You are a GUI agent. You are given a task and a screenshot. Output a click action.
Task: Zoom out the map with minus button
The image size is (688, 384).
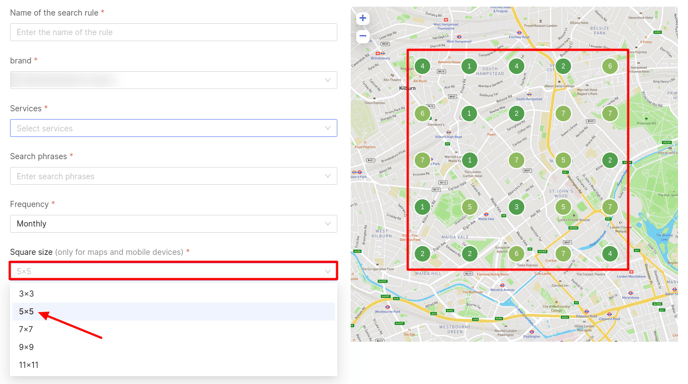(362, 36)
